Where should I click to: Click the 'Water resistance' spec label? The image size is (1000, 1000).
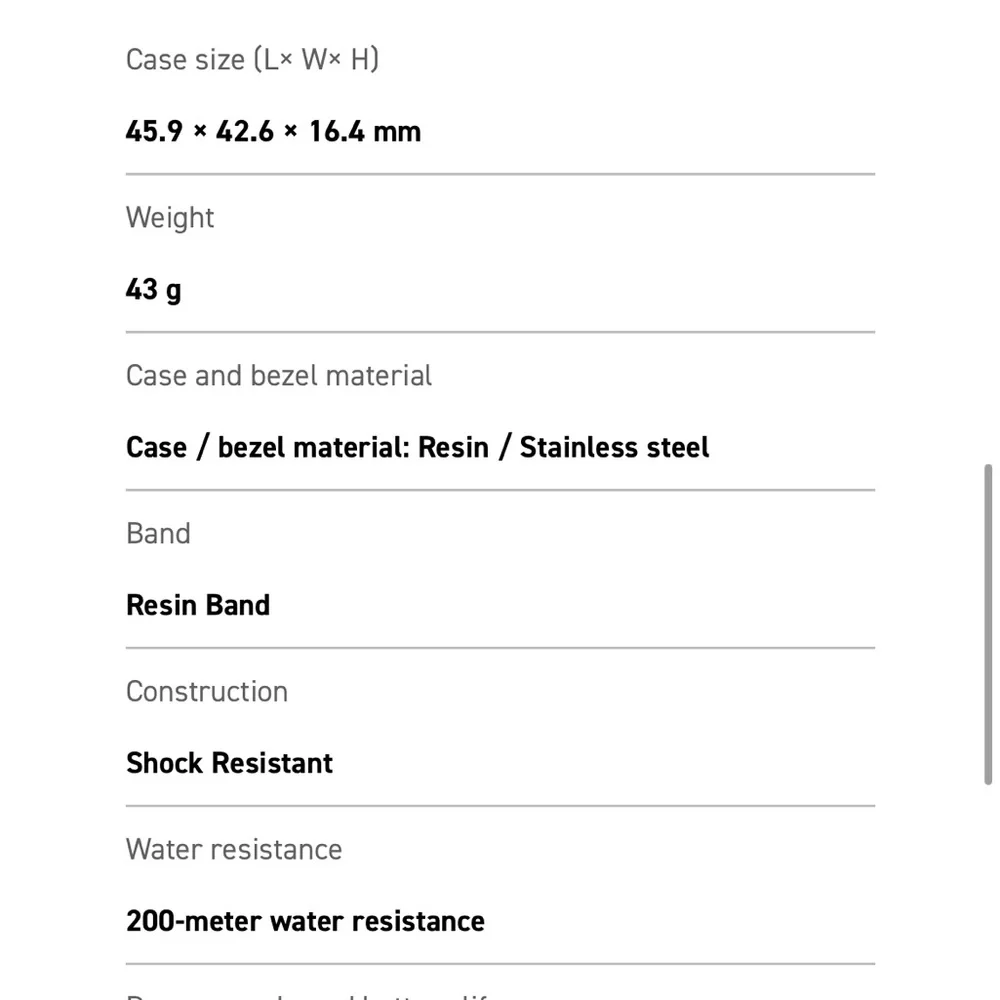234,850
